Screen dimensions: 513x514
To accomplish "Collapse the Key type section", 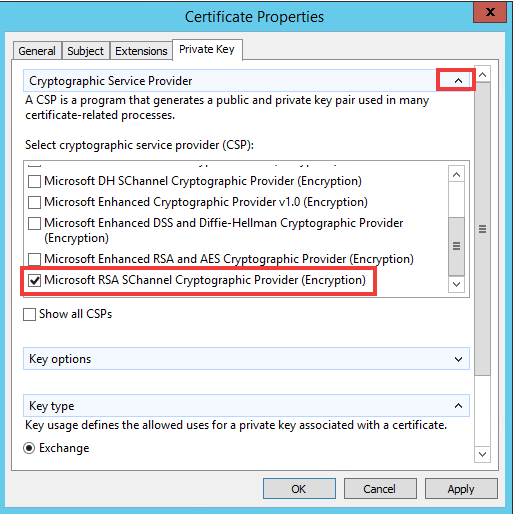I will point(458,406).
